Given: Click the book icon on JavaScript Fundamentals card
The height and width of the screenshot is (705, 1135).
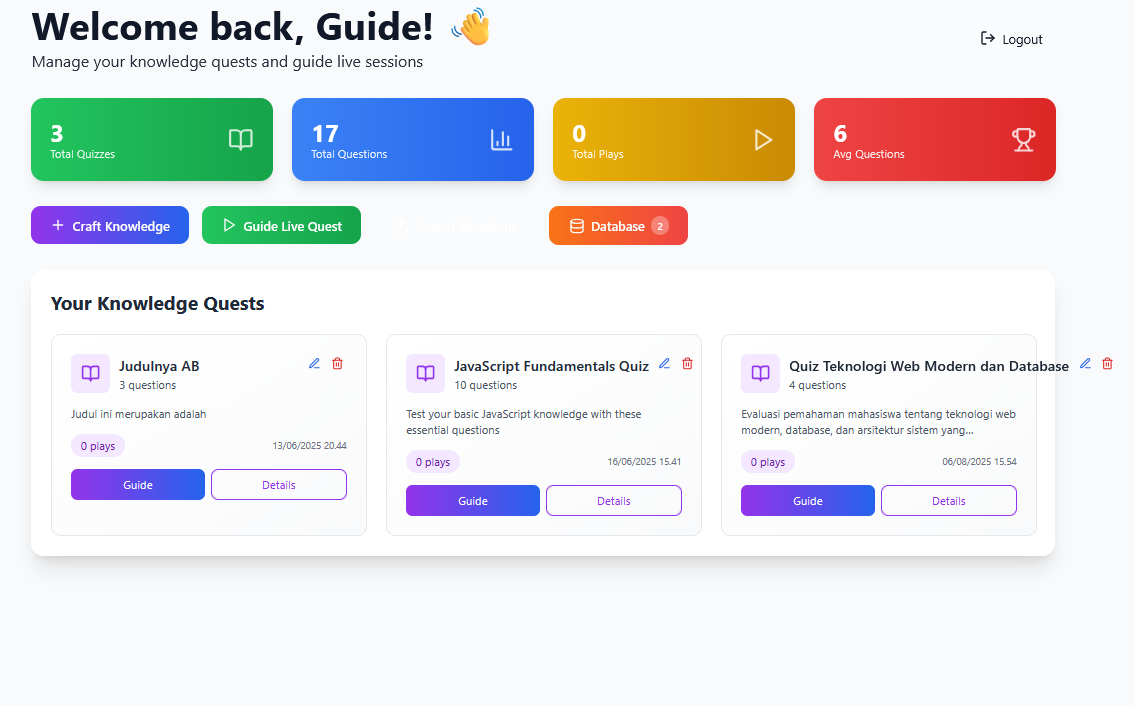Looking at the screenshot, I should pyautogui.click(x=425, y=374).
